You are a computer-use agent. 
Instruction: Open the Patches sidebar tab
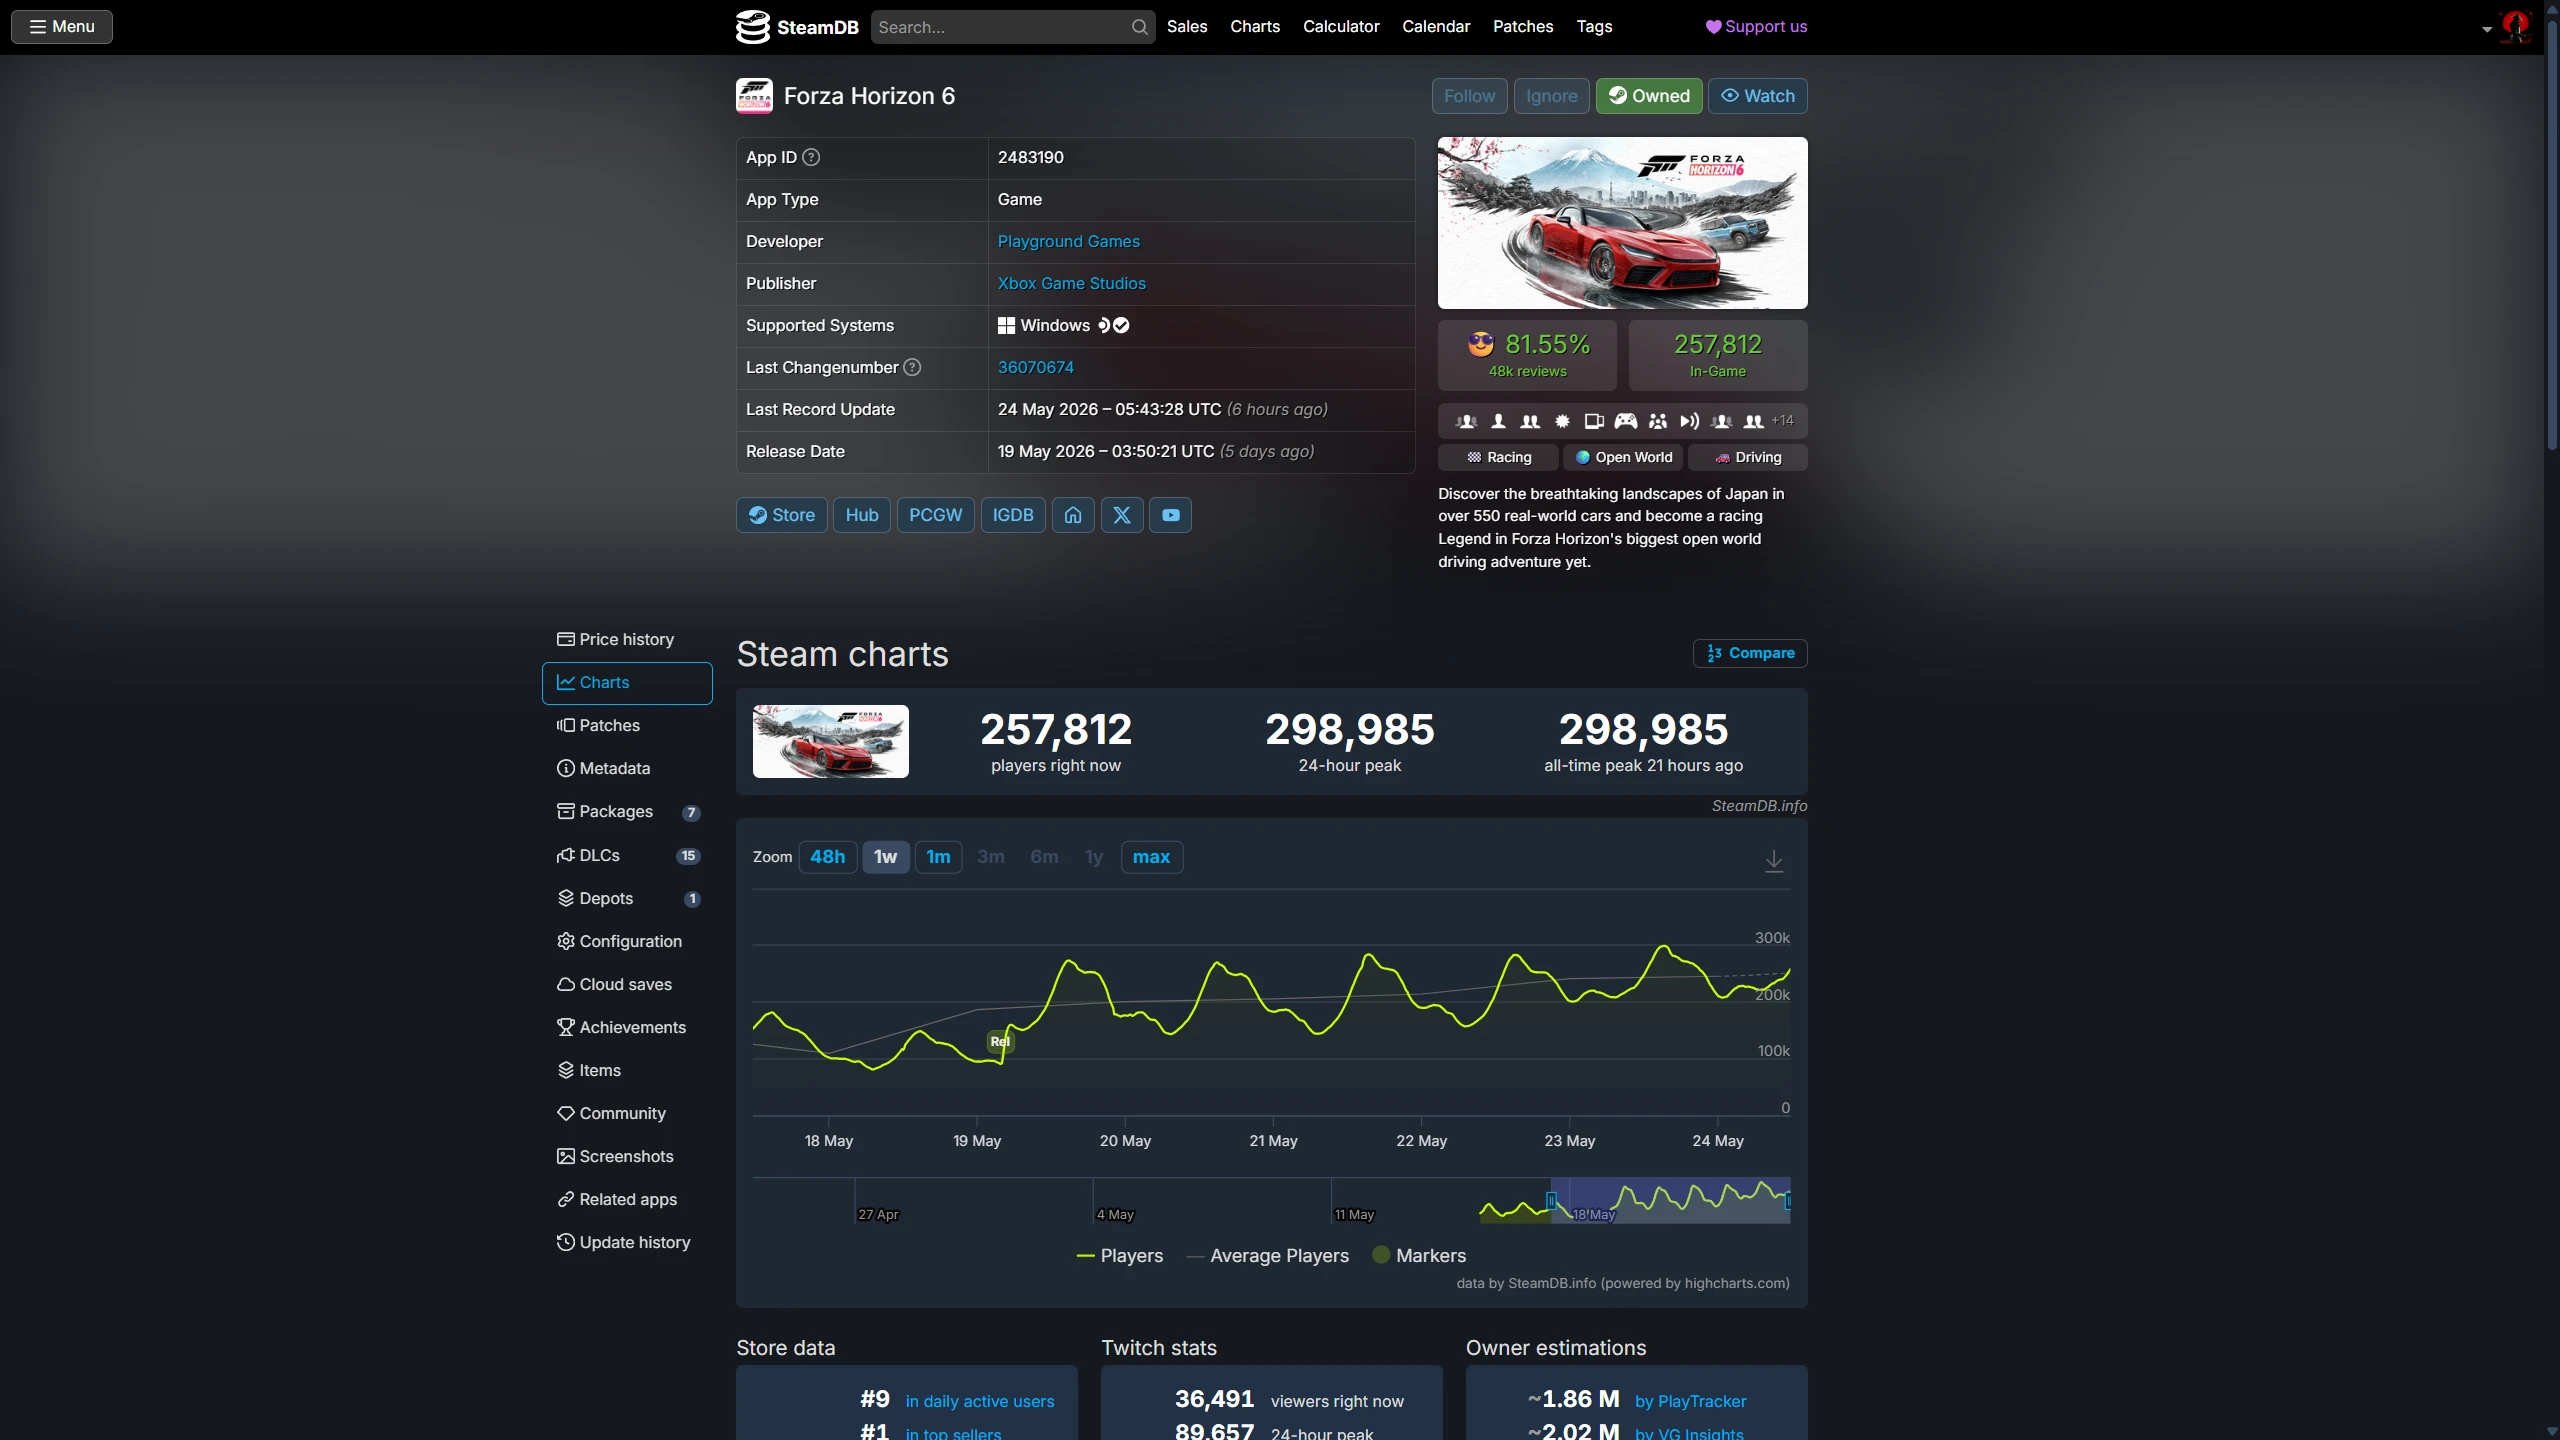coord(627,725)
